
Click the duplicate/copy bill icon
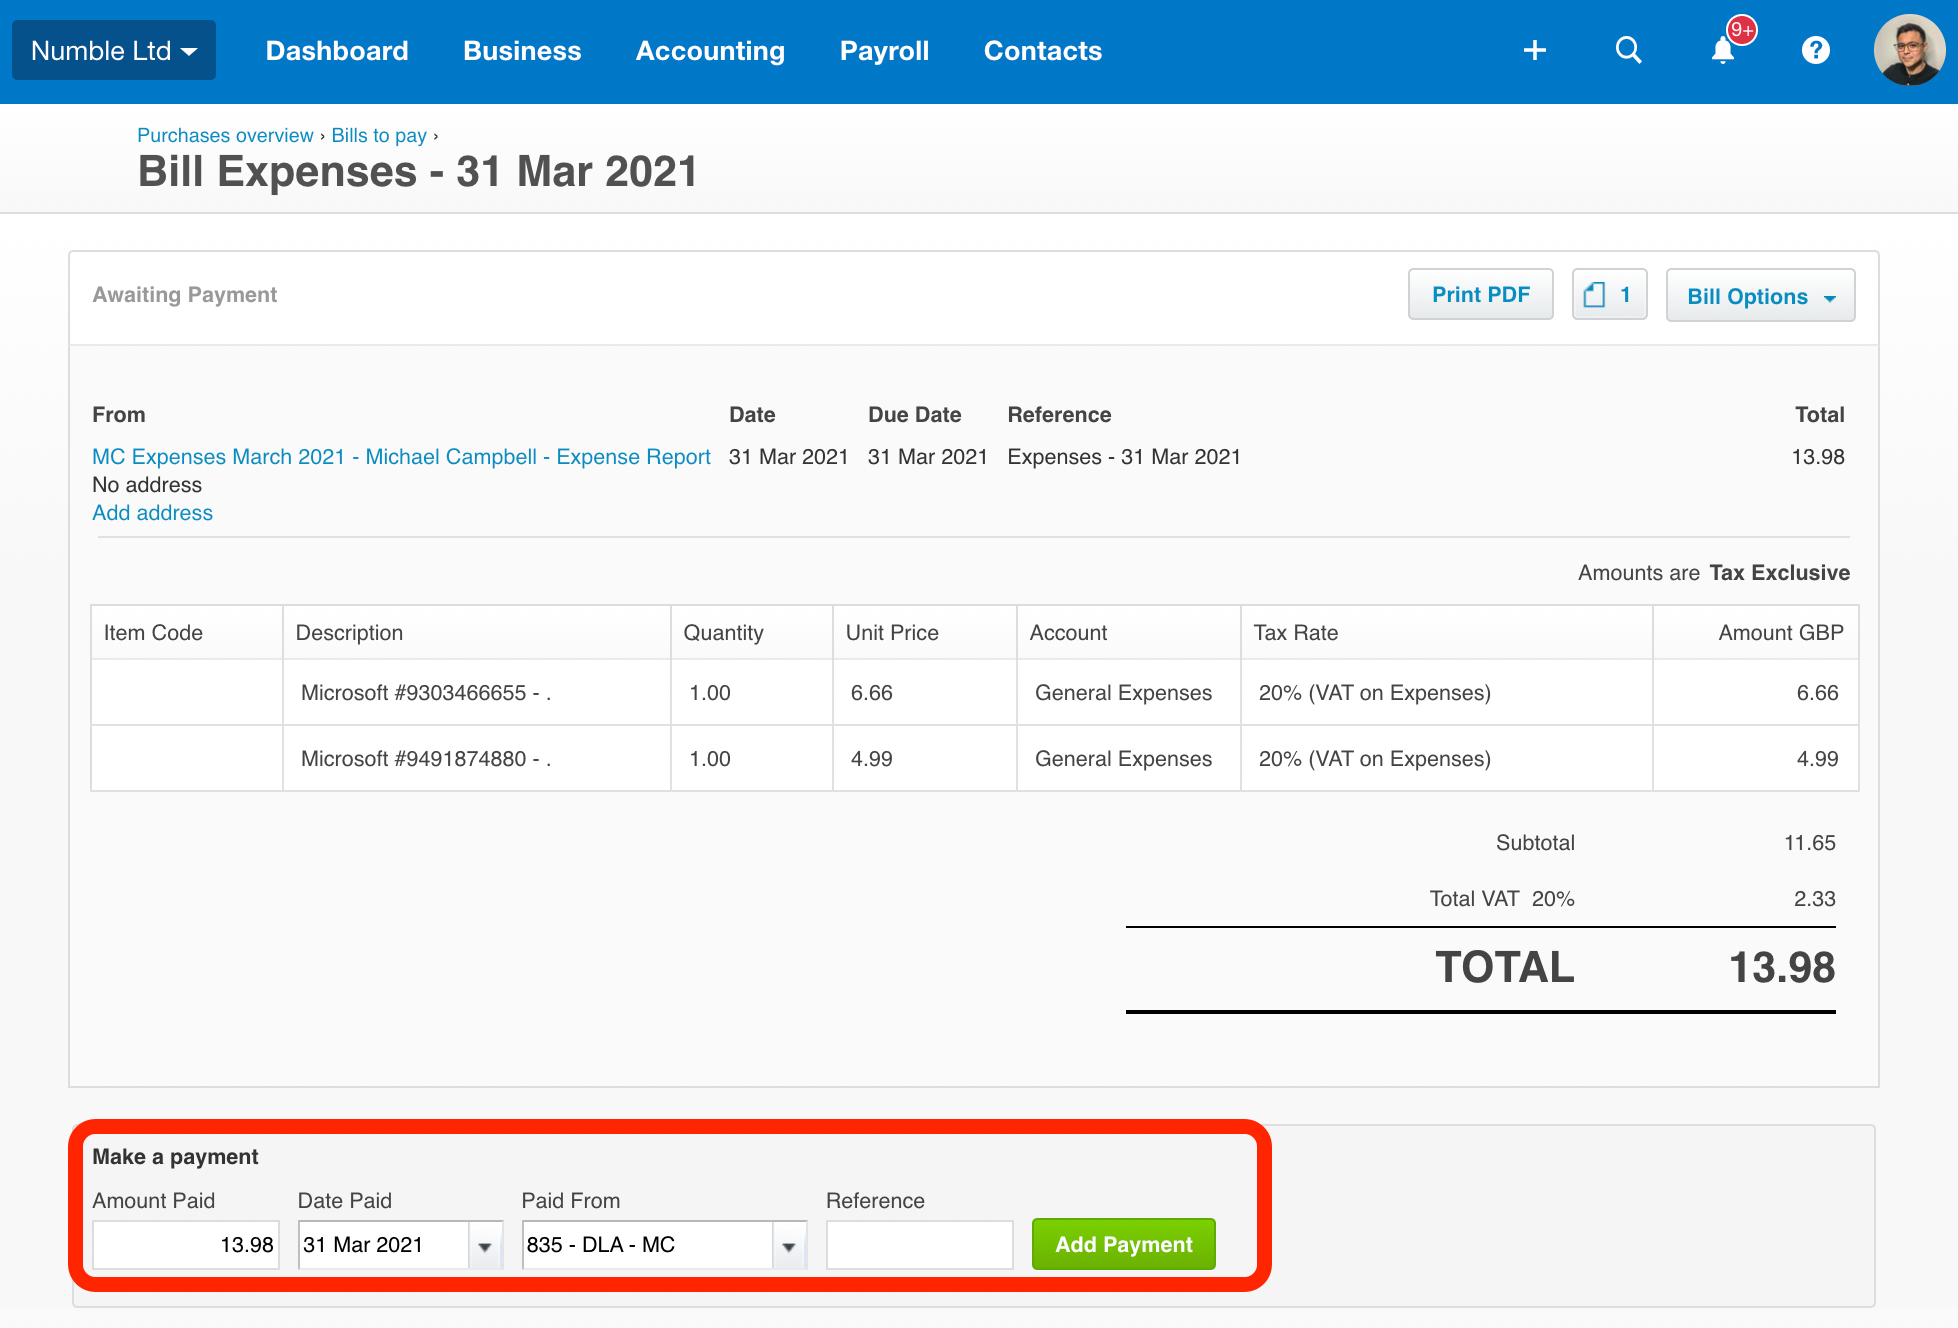pyautogui.click(x=1608, y=295)
